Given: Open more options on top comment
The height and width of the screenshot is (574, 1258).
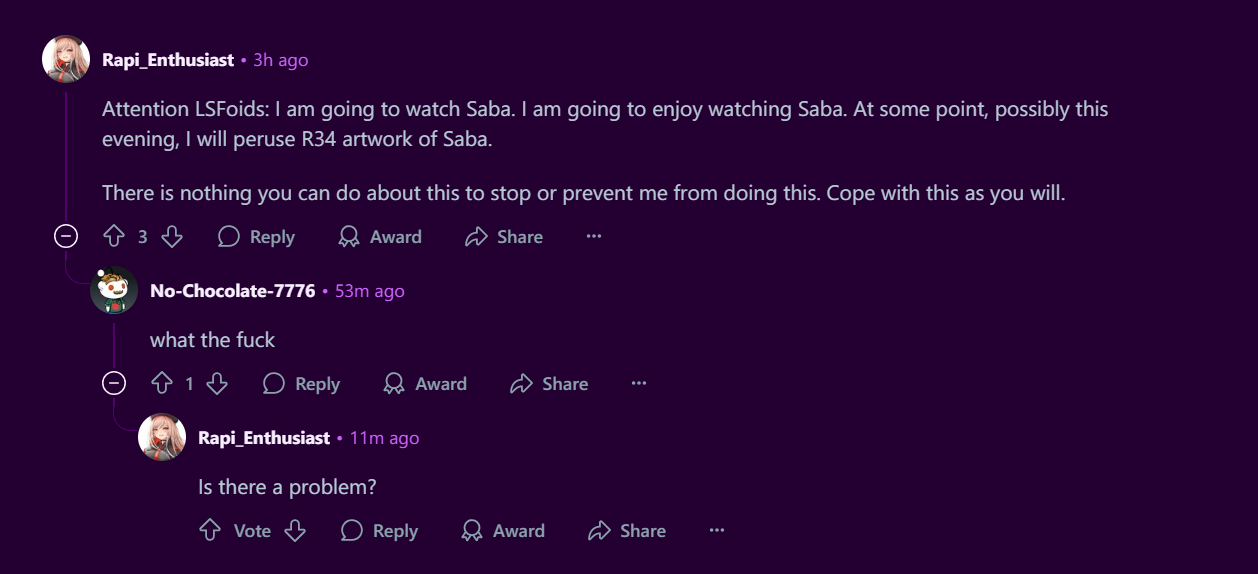Looking at the screenshot, I should [594, 237].
